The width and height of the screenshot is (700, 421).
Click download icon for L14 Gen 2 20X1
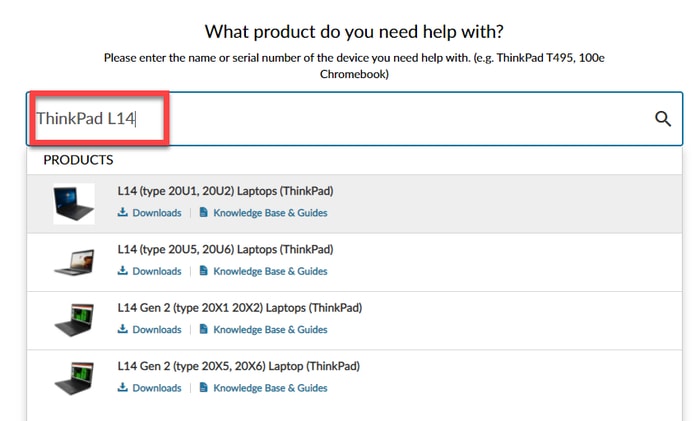(123, 329)
